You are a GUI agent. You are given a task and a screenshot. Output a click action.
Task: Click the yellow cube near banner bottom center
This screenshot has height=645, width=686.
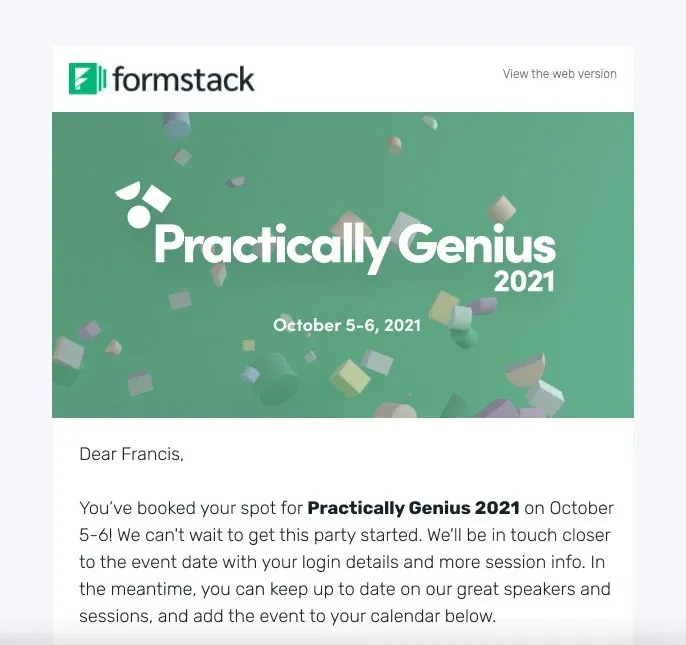[x=350, y=377]
